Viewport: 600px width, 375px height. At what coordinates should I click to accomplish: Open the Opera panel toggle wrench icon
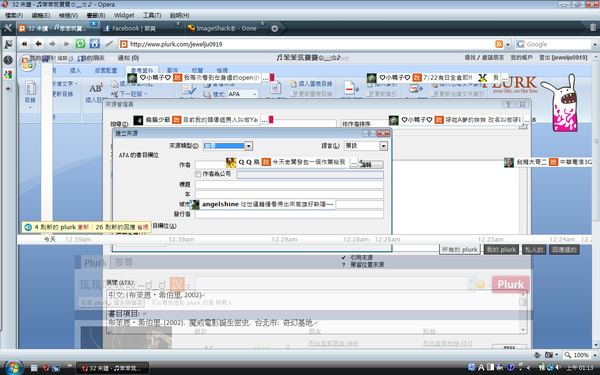coord(8,28)
